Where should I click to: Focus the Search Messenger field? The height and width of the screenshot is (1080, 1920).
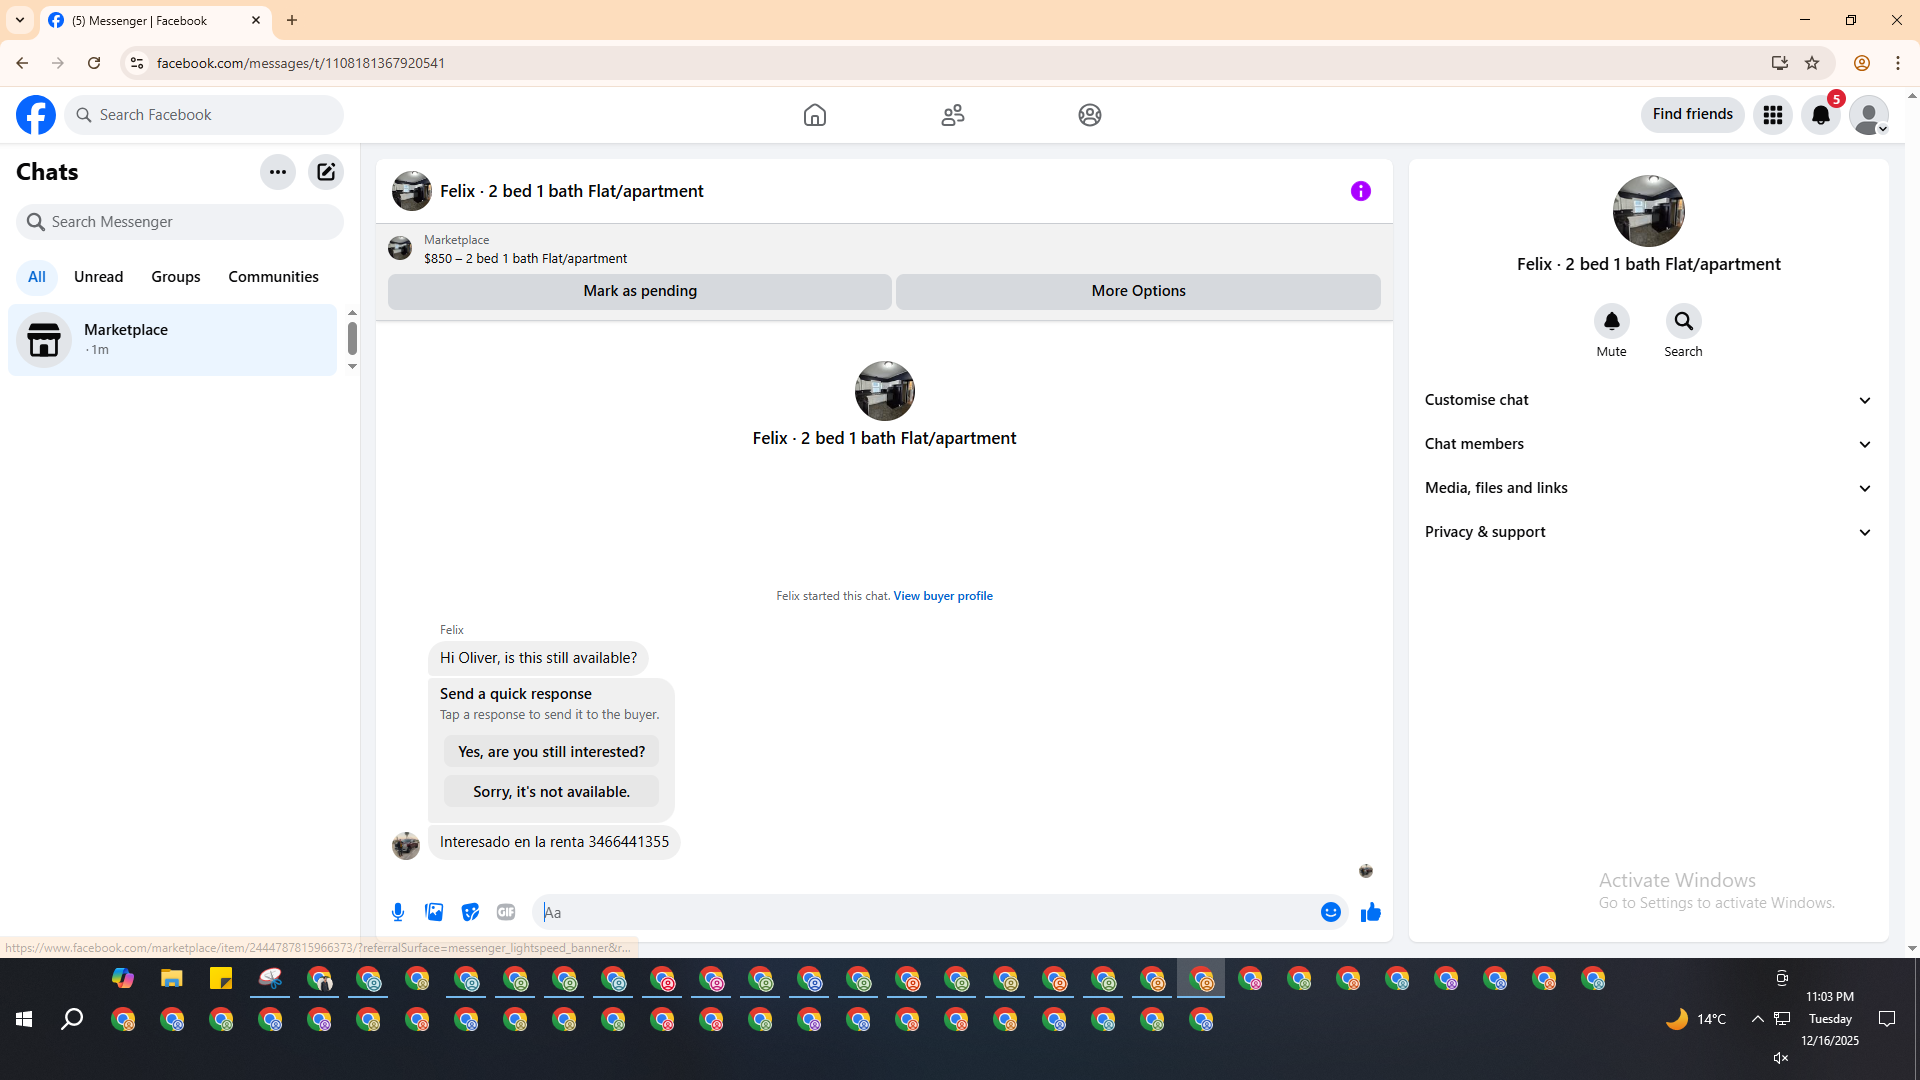tap(180, 222)
